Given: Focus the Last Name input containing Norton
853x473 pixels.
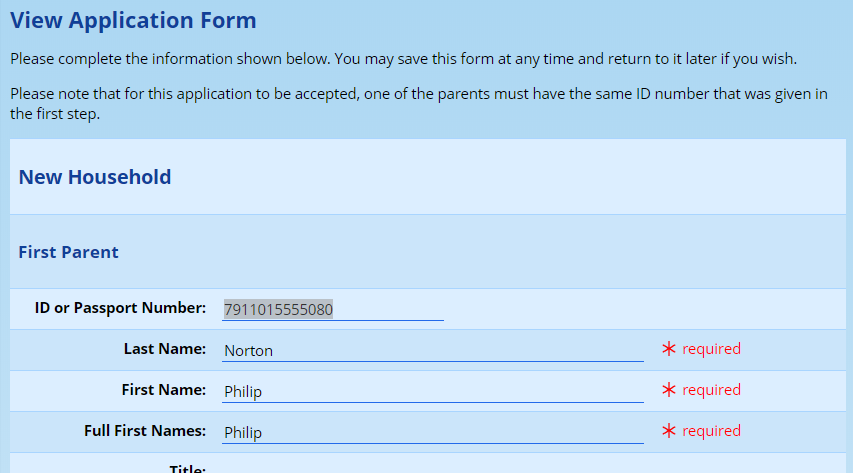Looking at the screenshot, I should [432, 350].
